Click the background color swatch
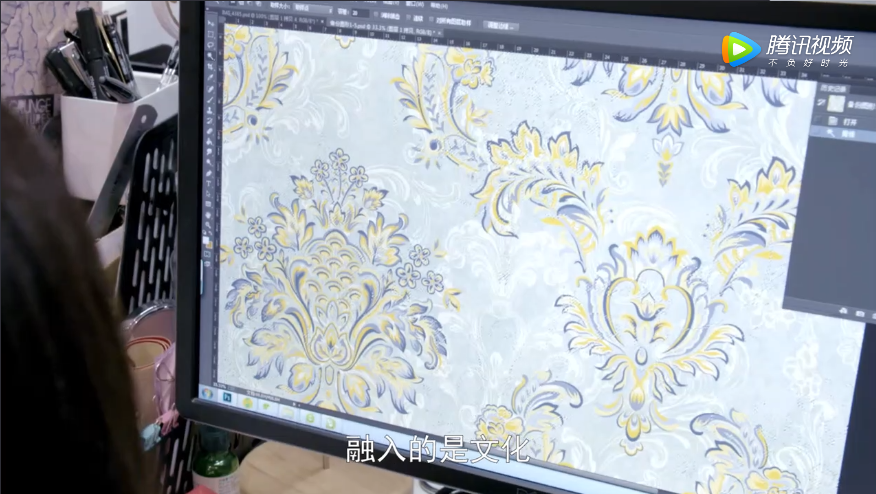 [210, 246]
